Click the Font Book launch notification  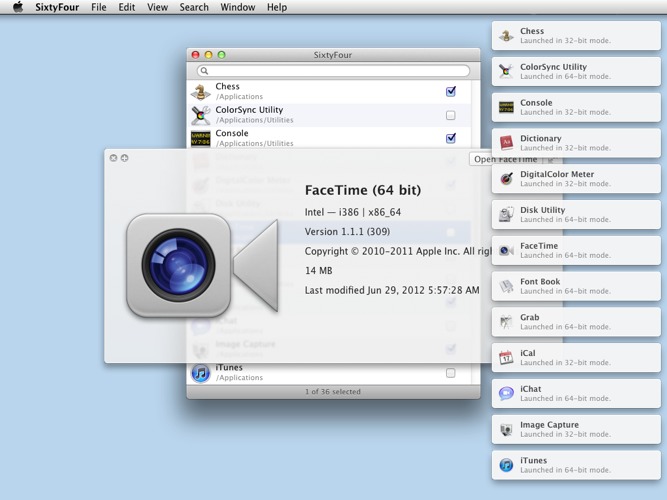(x=576, y=286)
